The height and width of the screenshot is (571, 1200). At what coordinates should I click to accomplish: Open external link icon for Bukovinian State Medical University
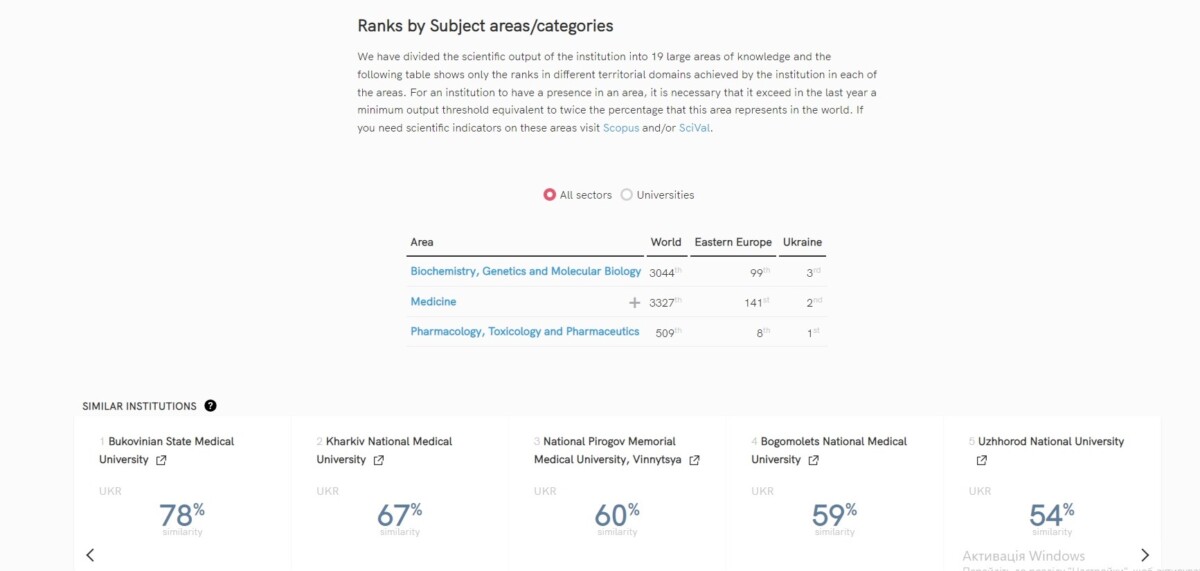click(162, 460)
